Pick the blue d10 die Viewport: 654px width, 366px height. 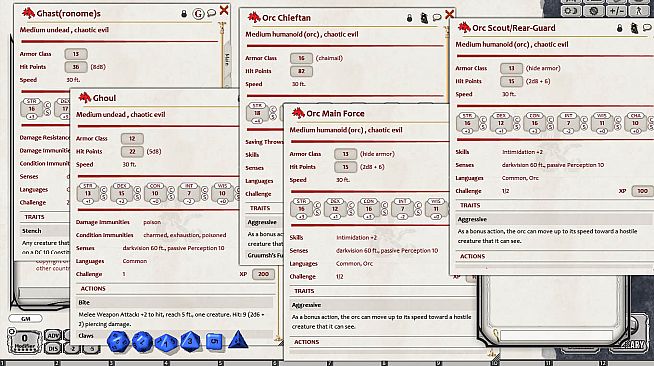pos(166,342)
